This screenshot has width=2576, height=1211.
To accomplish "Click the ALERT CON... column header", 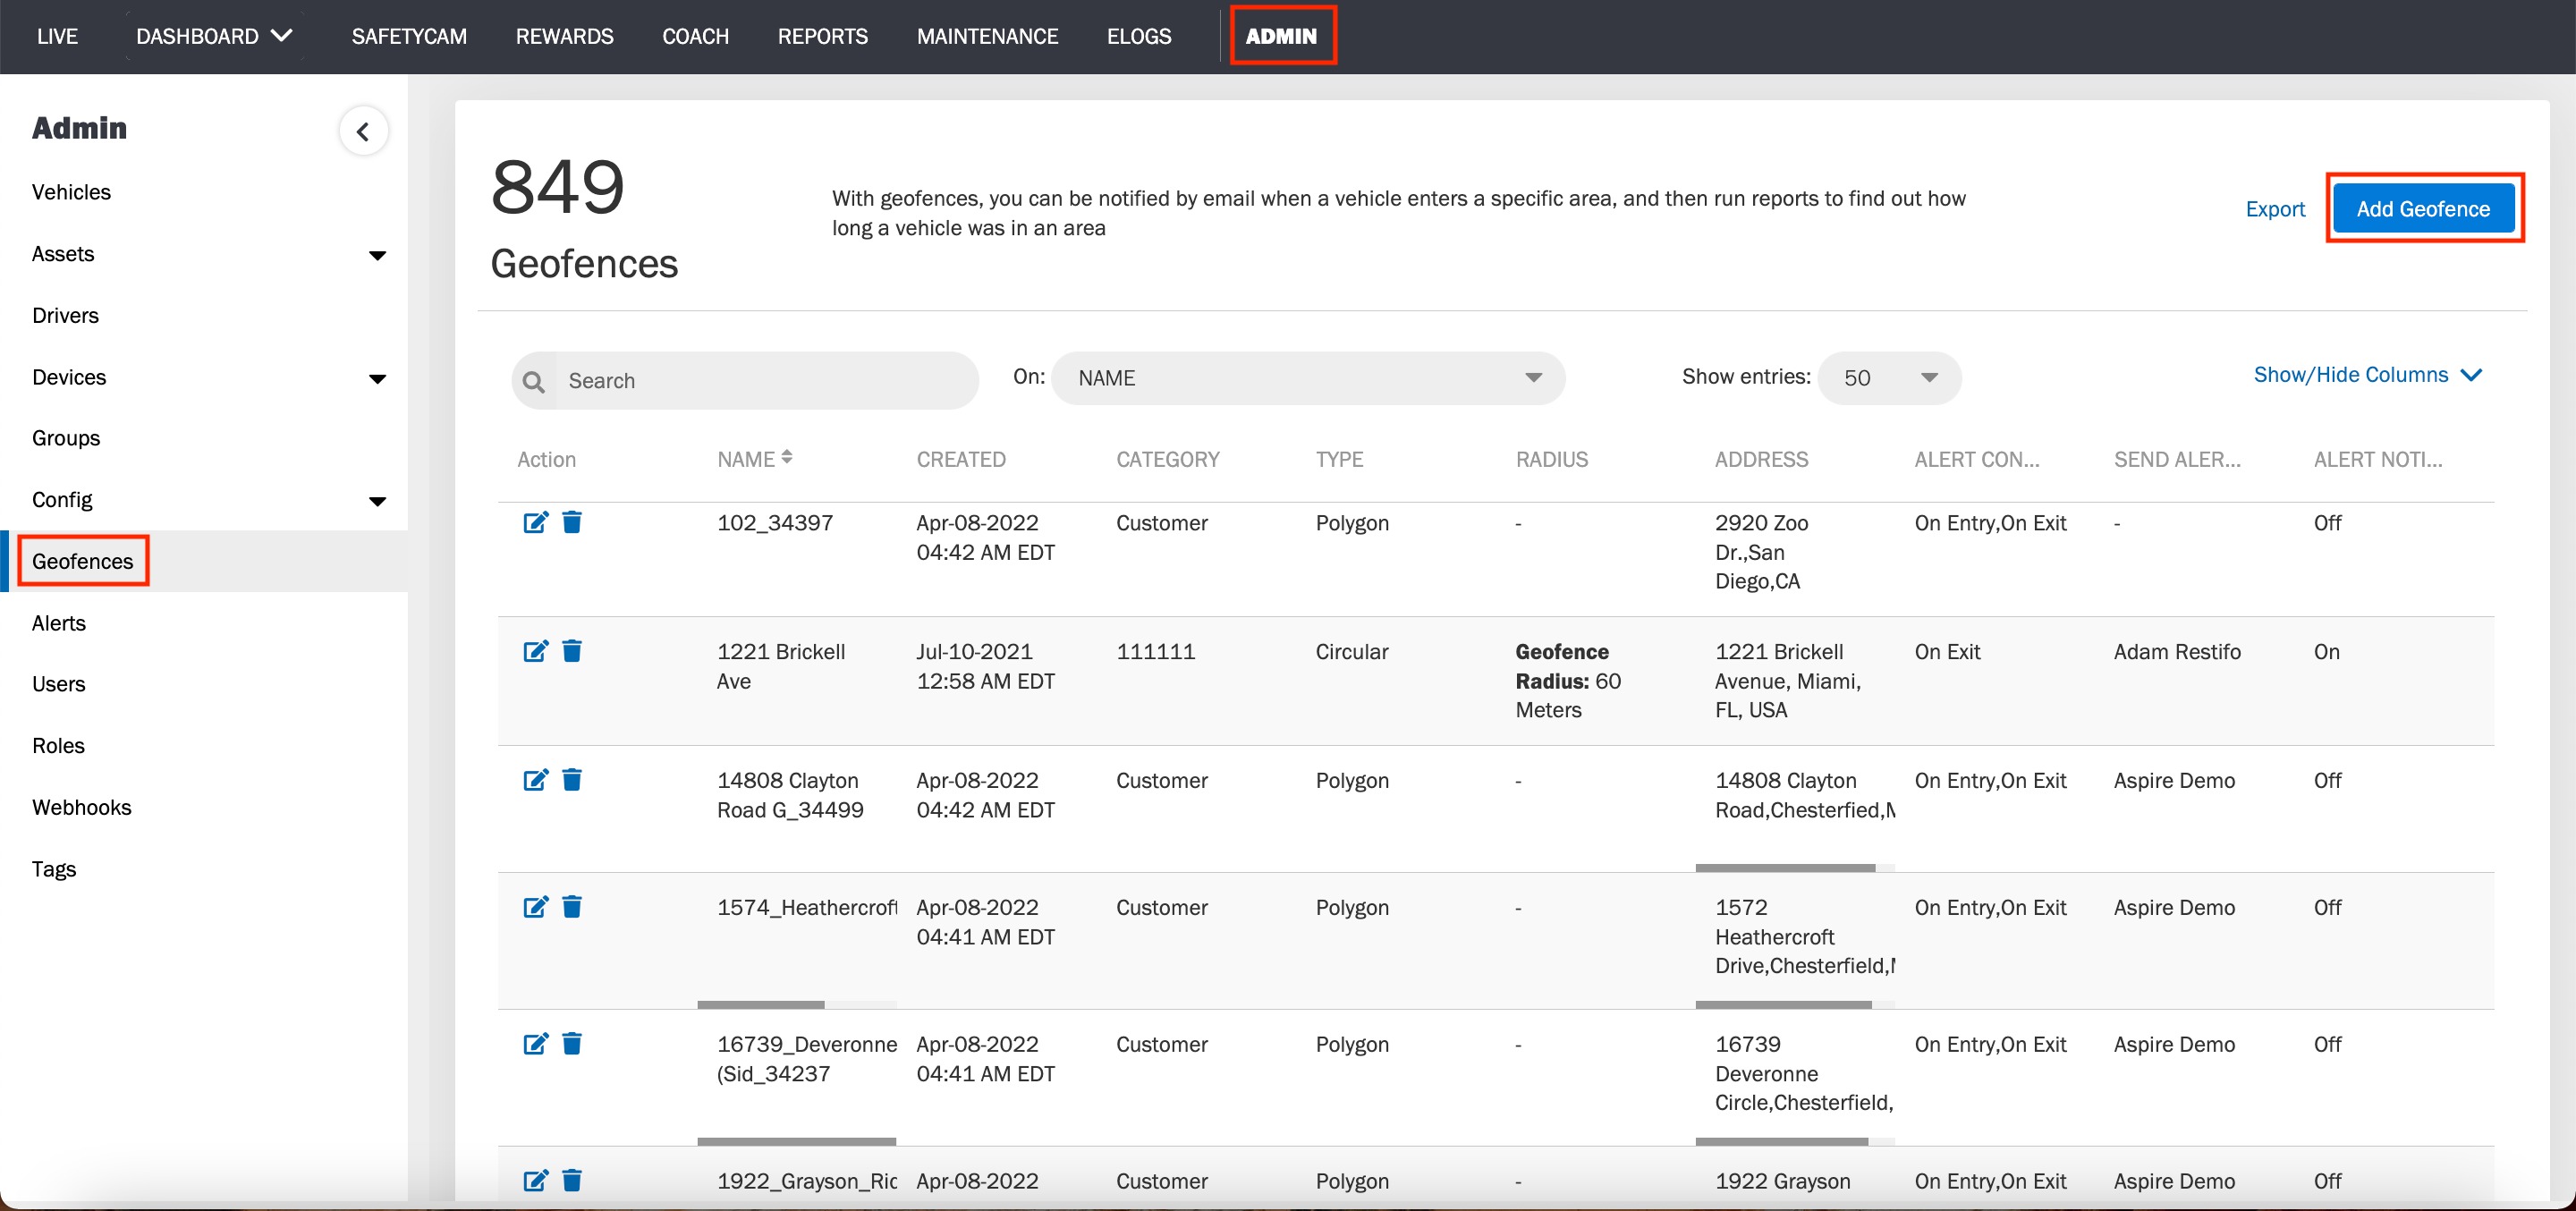I will pos(1976,459).
